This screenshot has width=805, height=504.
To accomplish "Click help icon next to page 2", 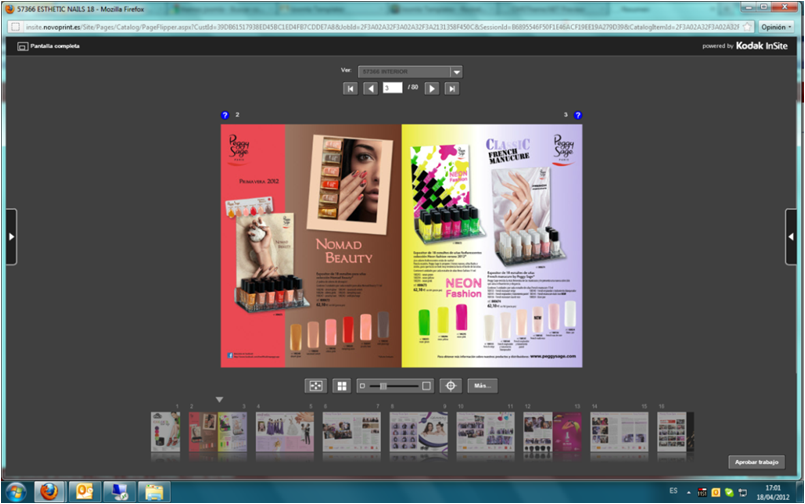I will (225, 115).
